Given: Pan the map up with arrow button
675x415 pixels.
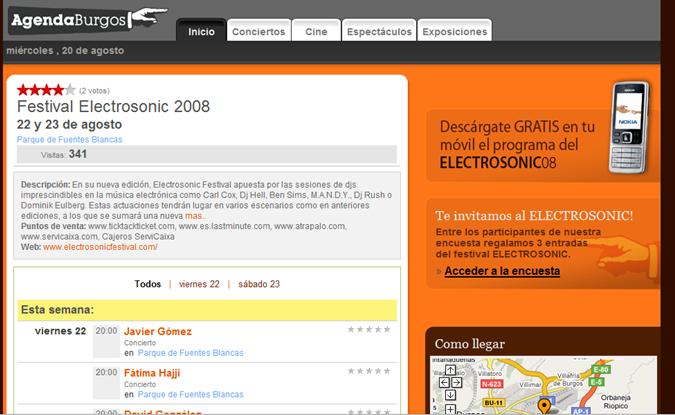Looking at the screenshot, I should click(x=450, y=370).
